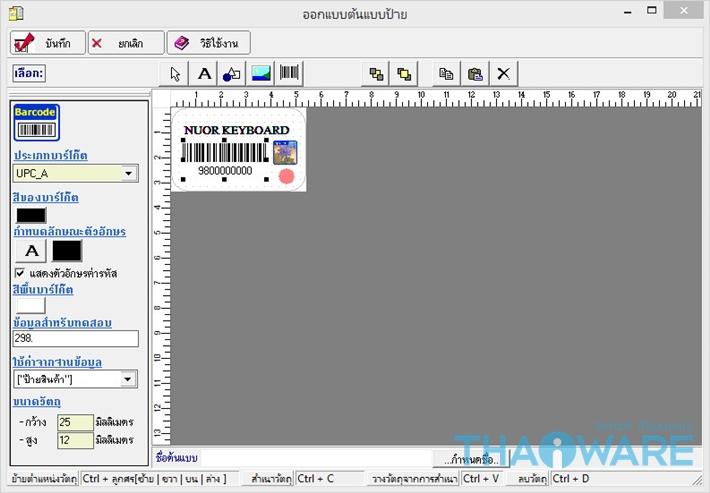Open the วิธีใช้งาน help button
710x493 pixels.
click(208, 43)
